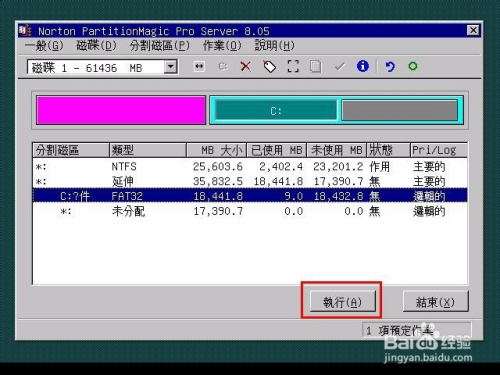Click the 35,832.5 size value
The width and height of the screenshot is (500, 375).
218,181
